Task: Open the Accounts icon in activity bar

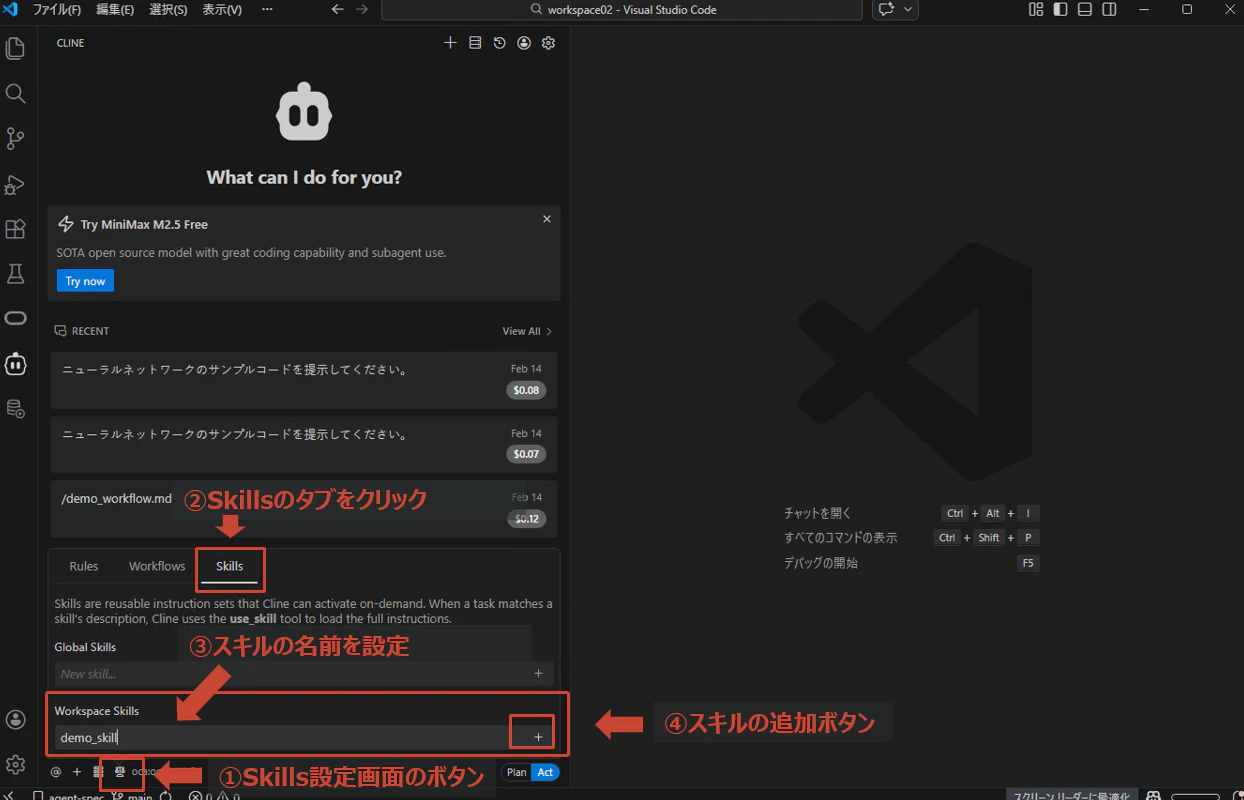Action: (x=15, y=719)
